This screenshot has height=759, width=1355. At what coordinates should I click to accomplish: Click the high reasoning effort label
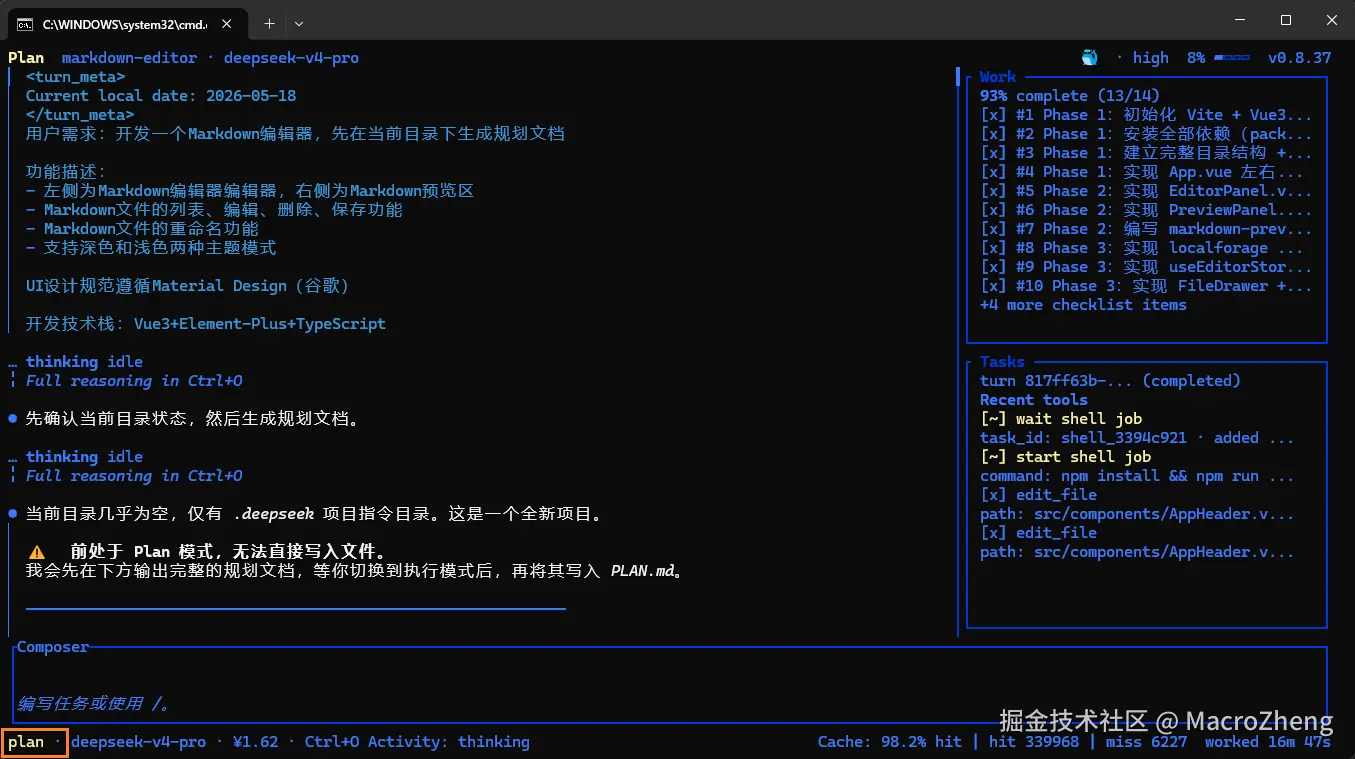coord(1150,58)
